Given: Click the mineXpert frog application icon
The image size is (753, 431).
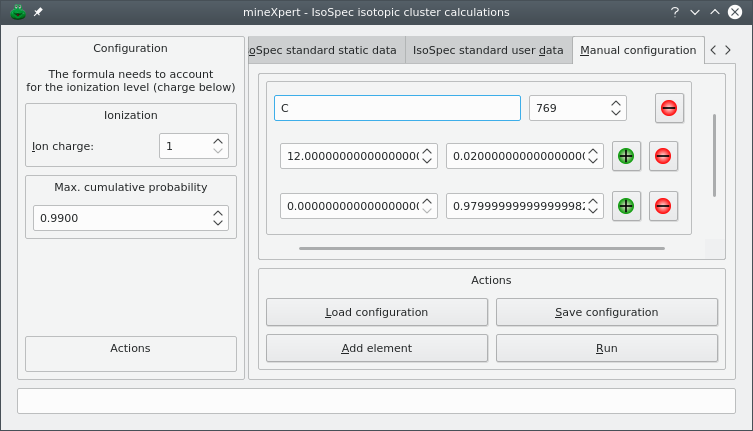Looking at the screenshot, I should click(x=17, y=12).
